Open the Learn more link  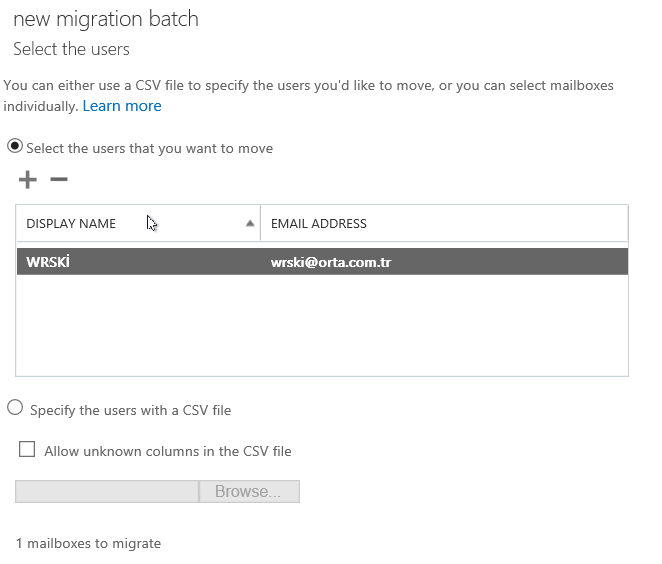point(122,106)
